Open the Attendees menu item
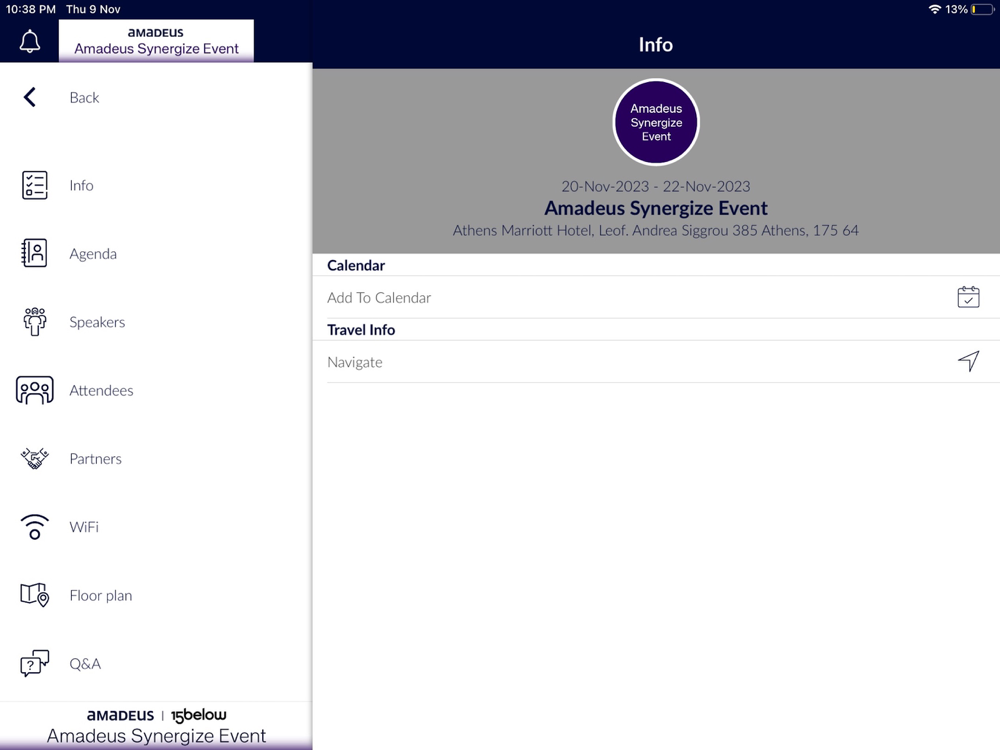The height and width of the screenshot is (750, 1000). (x=101, y=390)
